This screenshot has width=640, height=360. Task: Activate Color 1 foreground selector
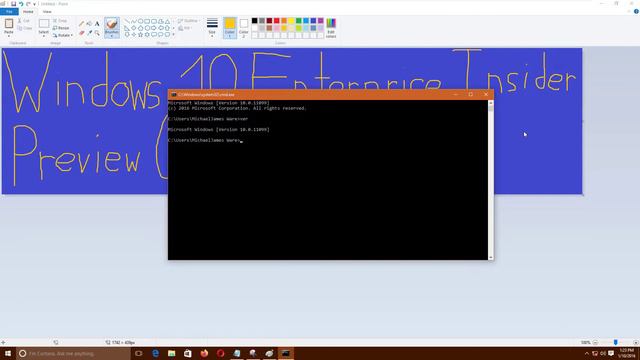(x=230, y=28)
